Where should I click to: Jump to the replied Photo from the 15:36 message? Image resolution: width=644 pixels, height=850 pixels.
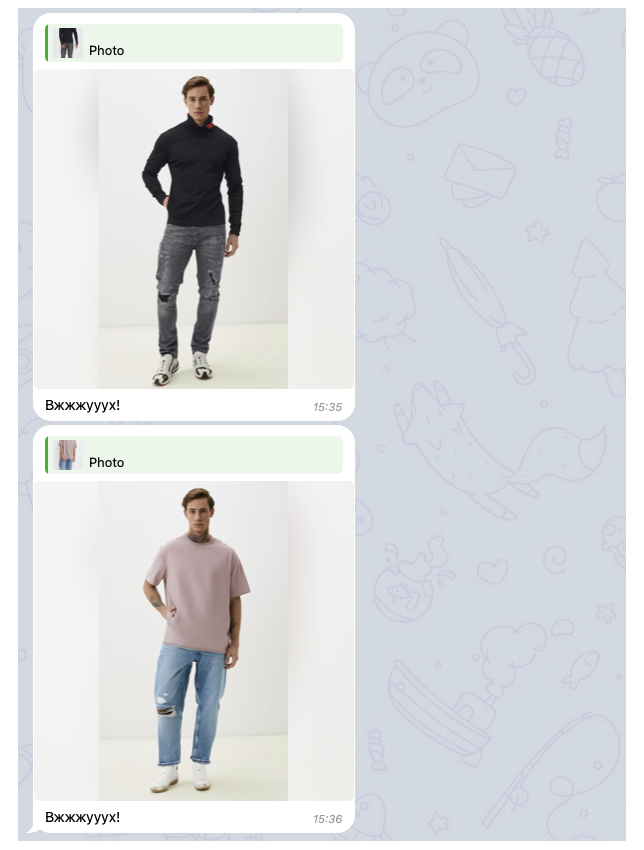click(x=106, y=462)
